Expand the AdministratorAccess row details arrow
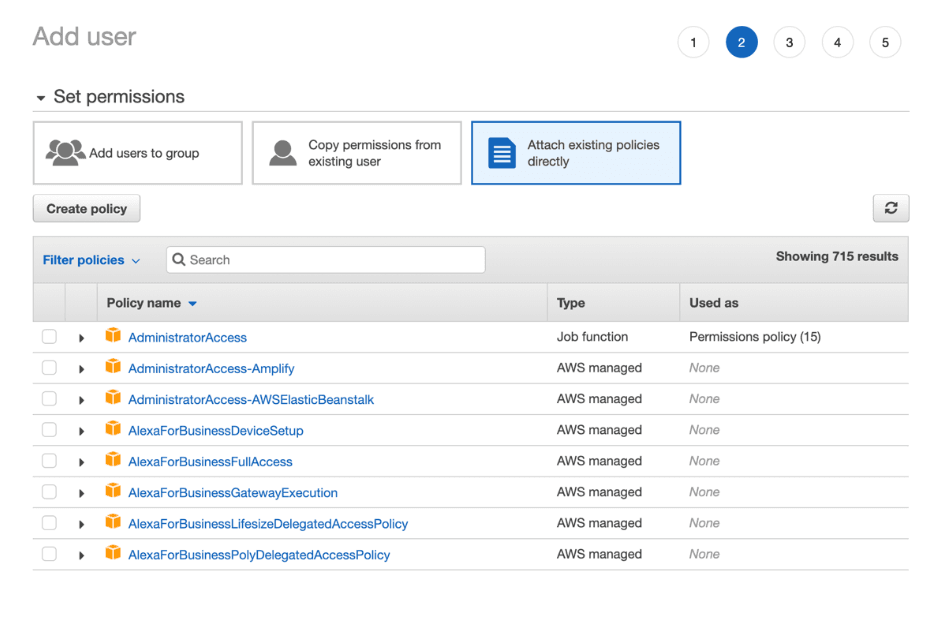The image size is (947, 622). tap(82, 338)
